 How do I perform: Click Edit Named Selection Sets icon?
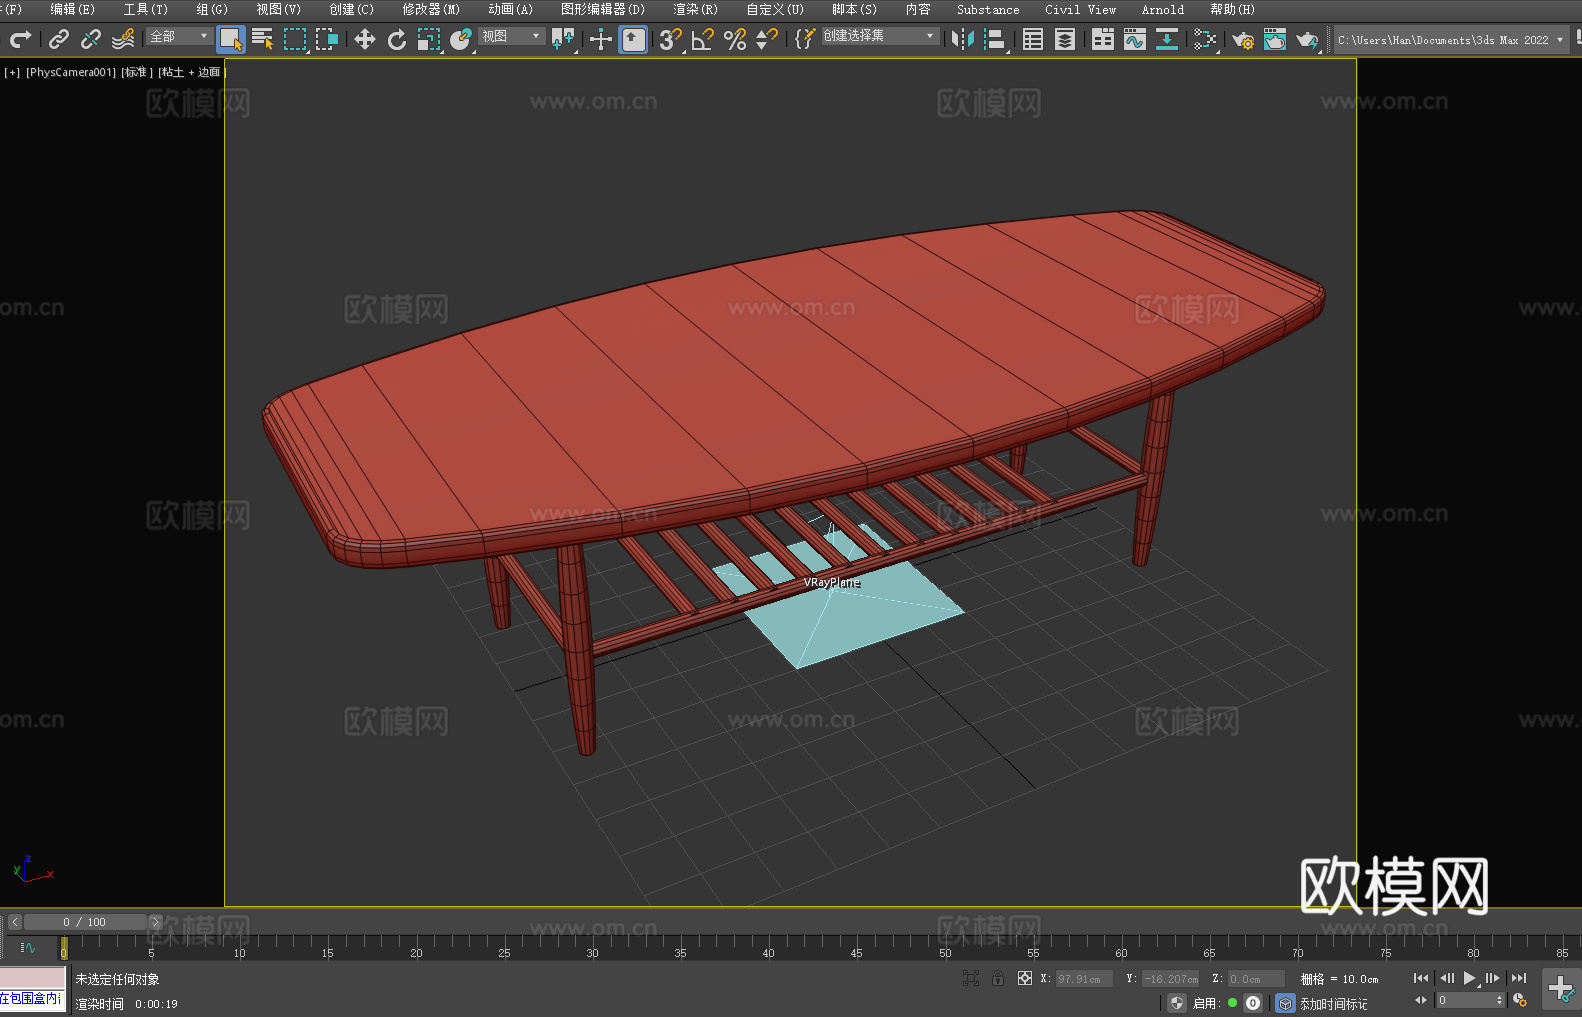(805, 39)
